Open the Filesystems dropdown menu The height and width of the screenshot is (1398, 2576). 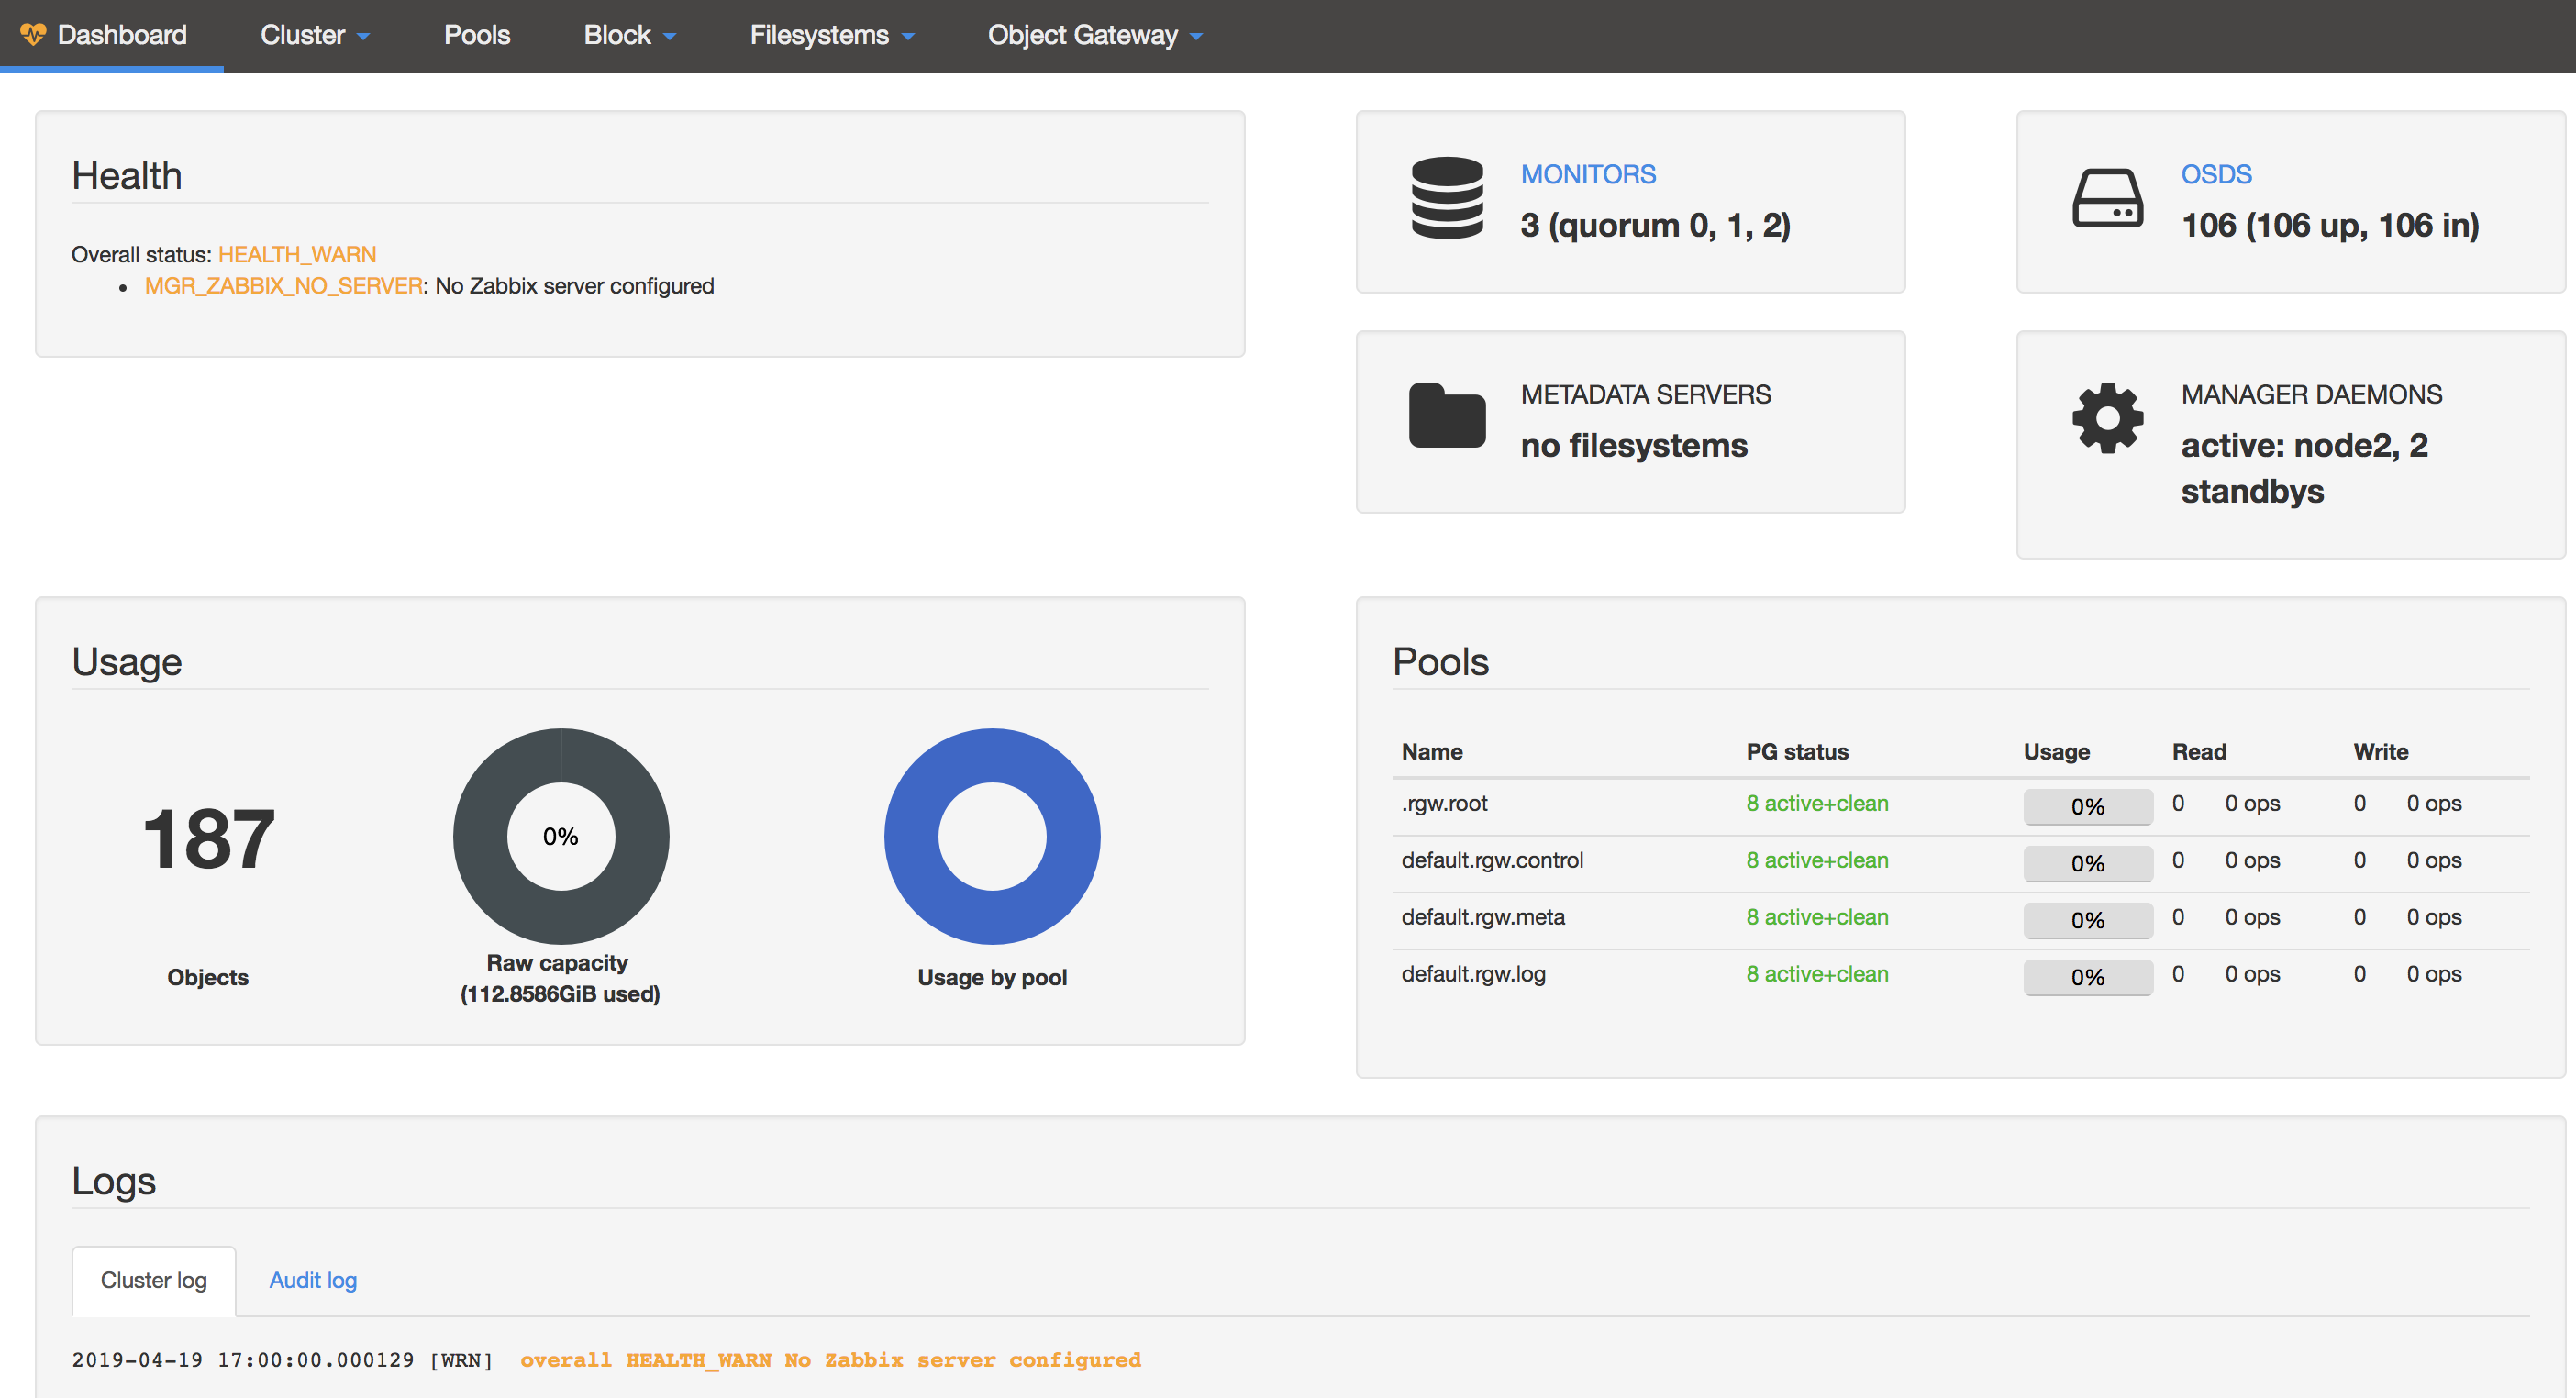(829, 33)
